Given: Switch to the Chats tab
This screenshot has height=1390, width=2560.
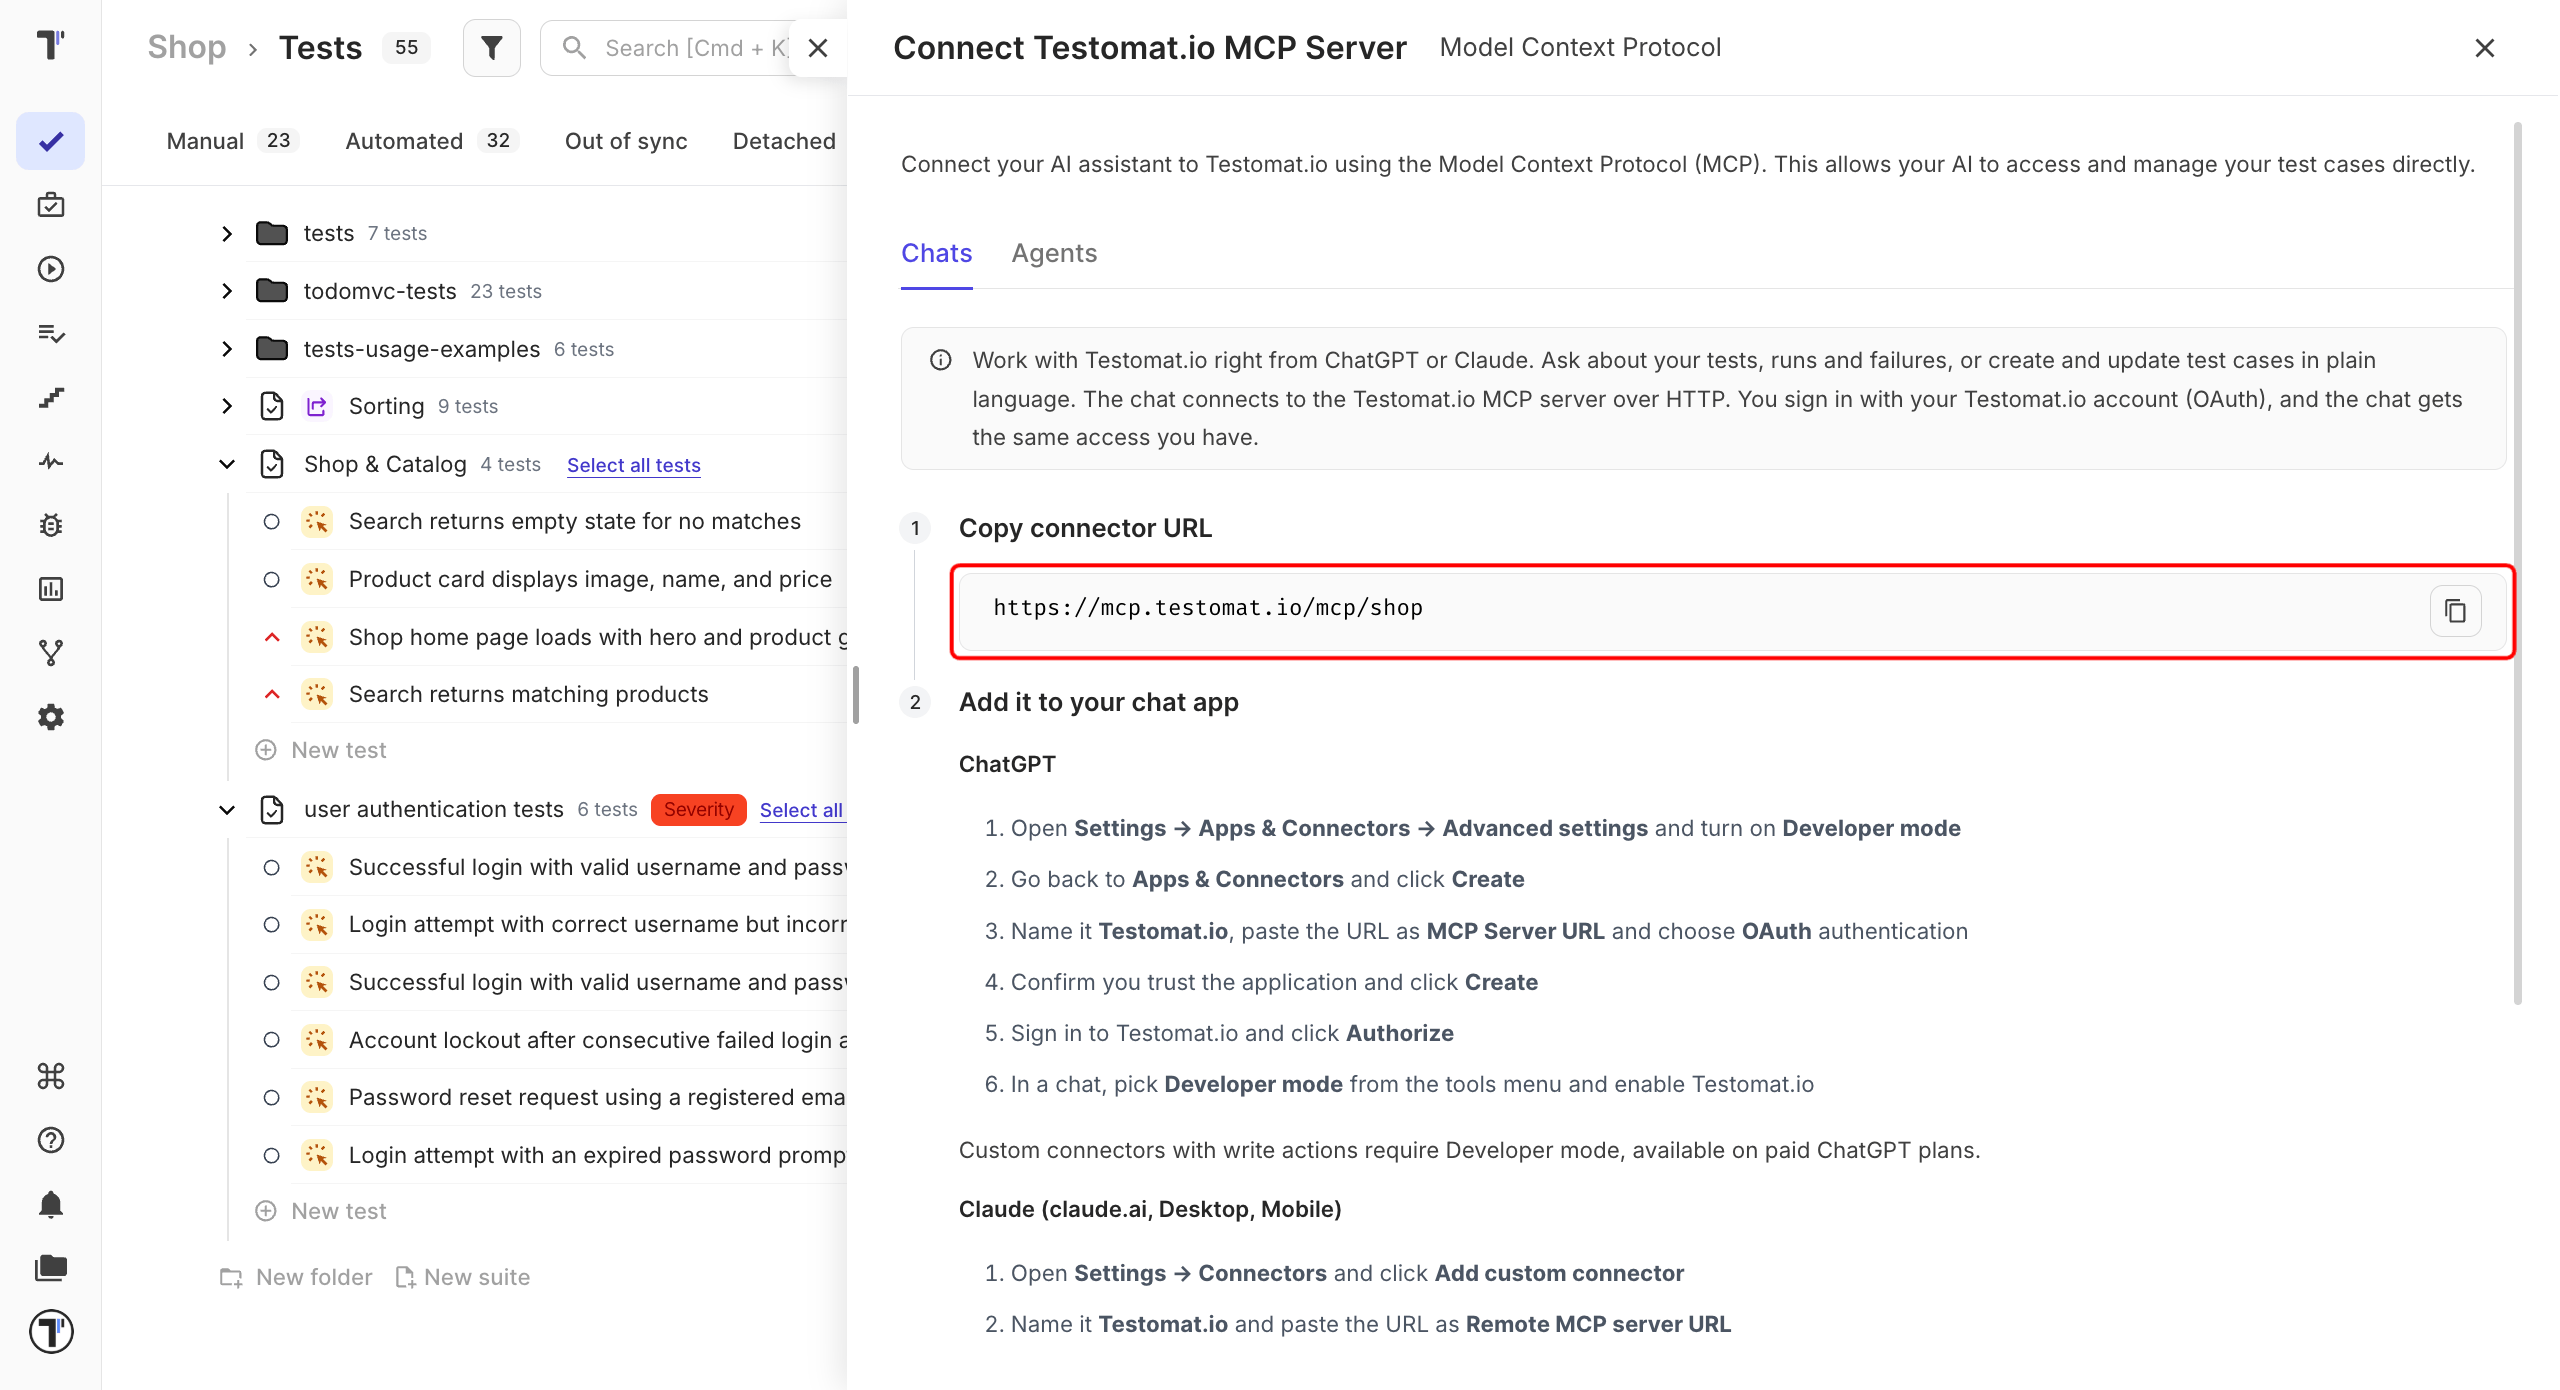Looking at the screenshot, I should [936, 253].
